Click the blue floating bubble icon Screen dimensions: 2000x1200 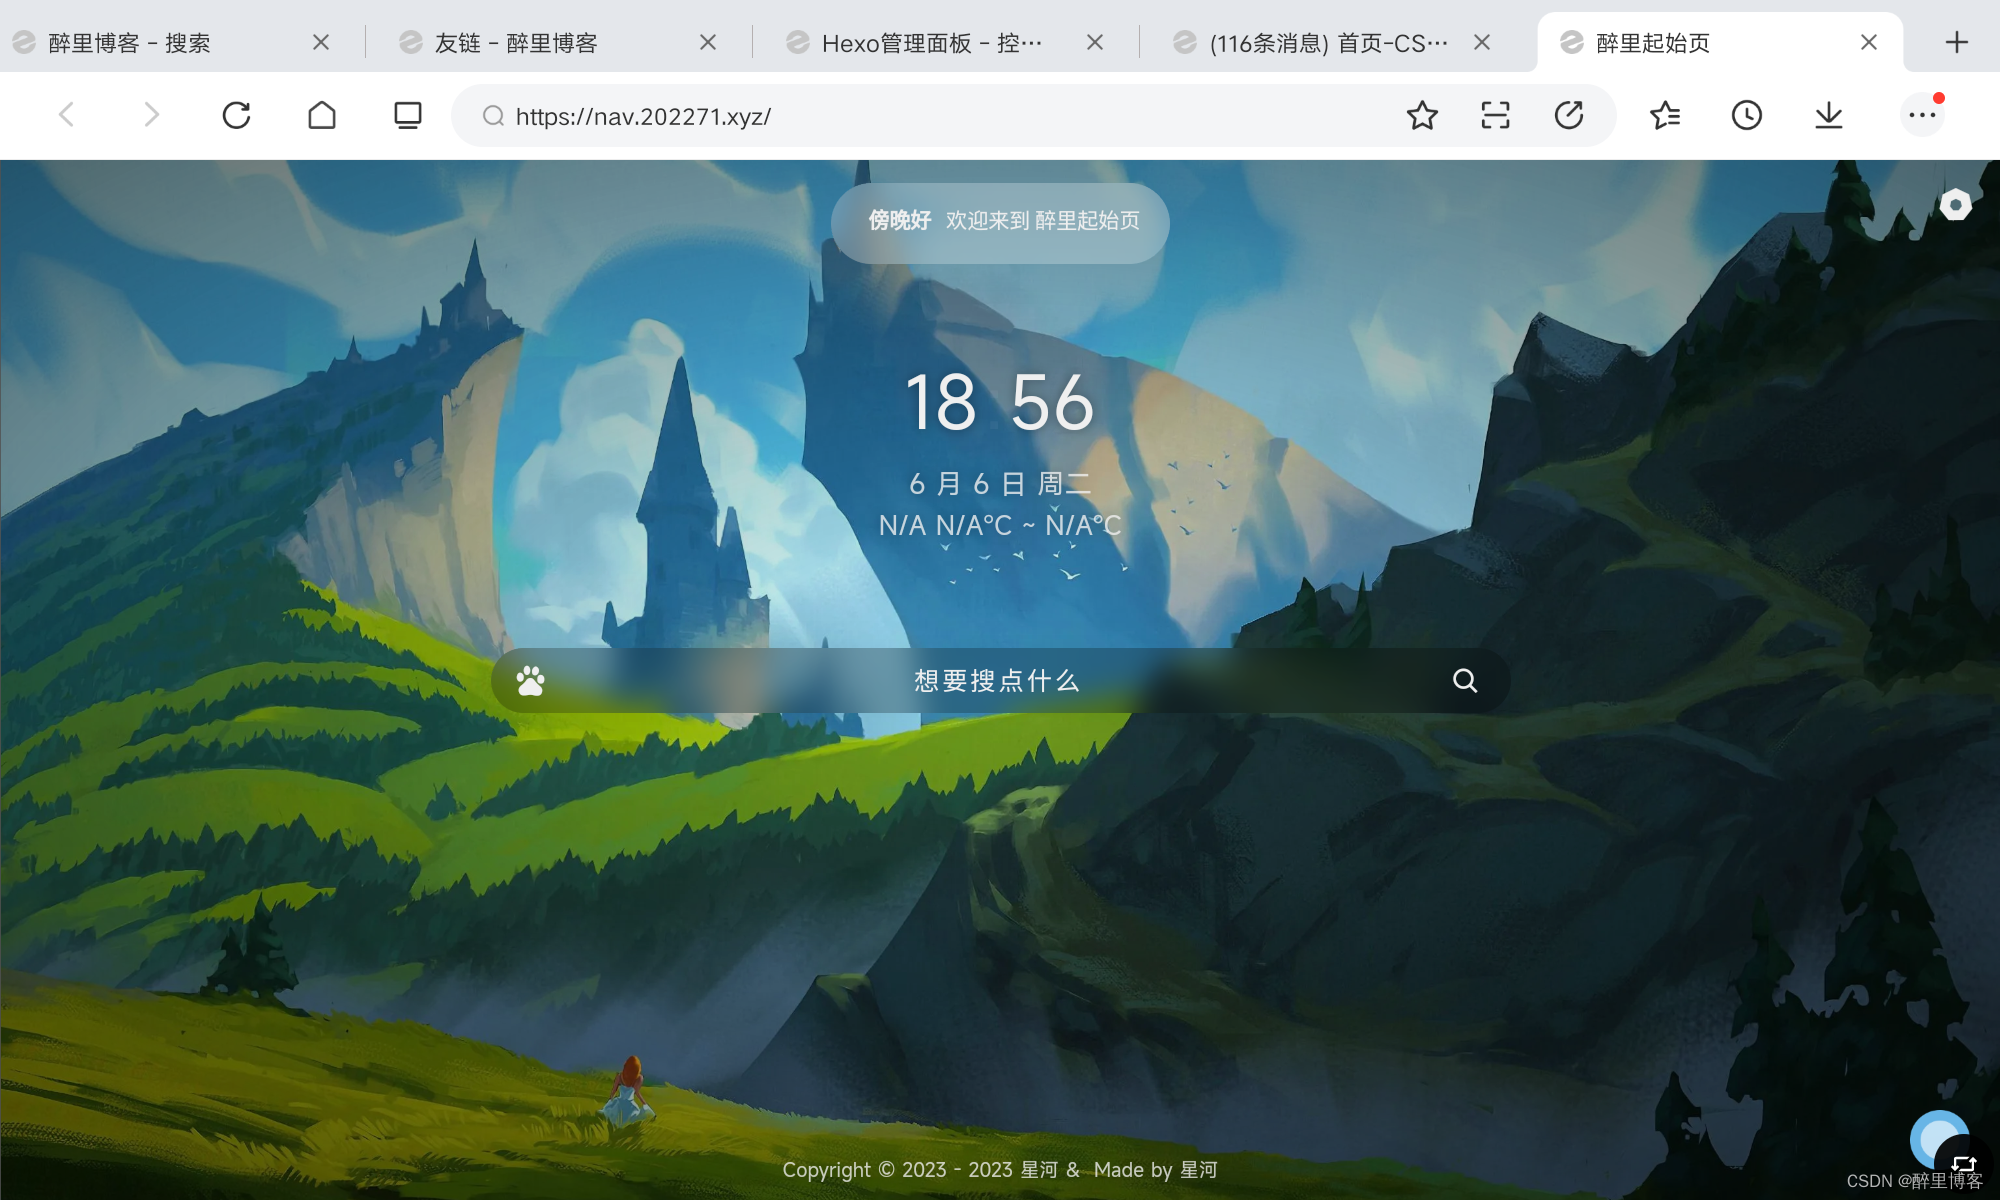click(1939, 1139)
